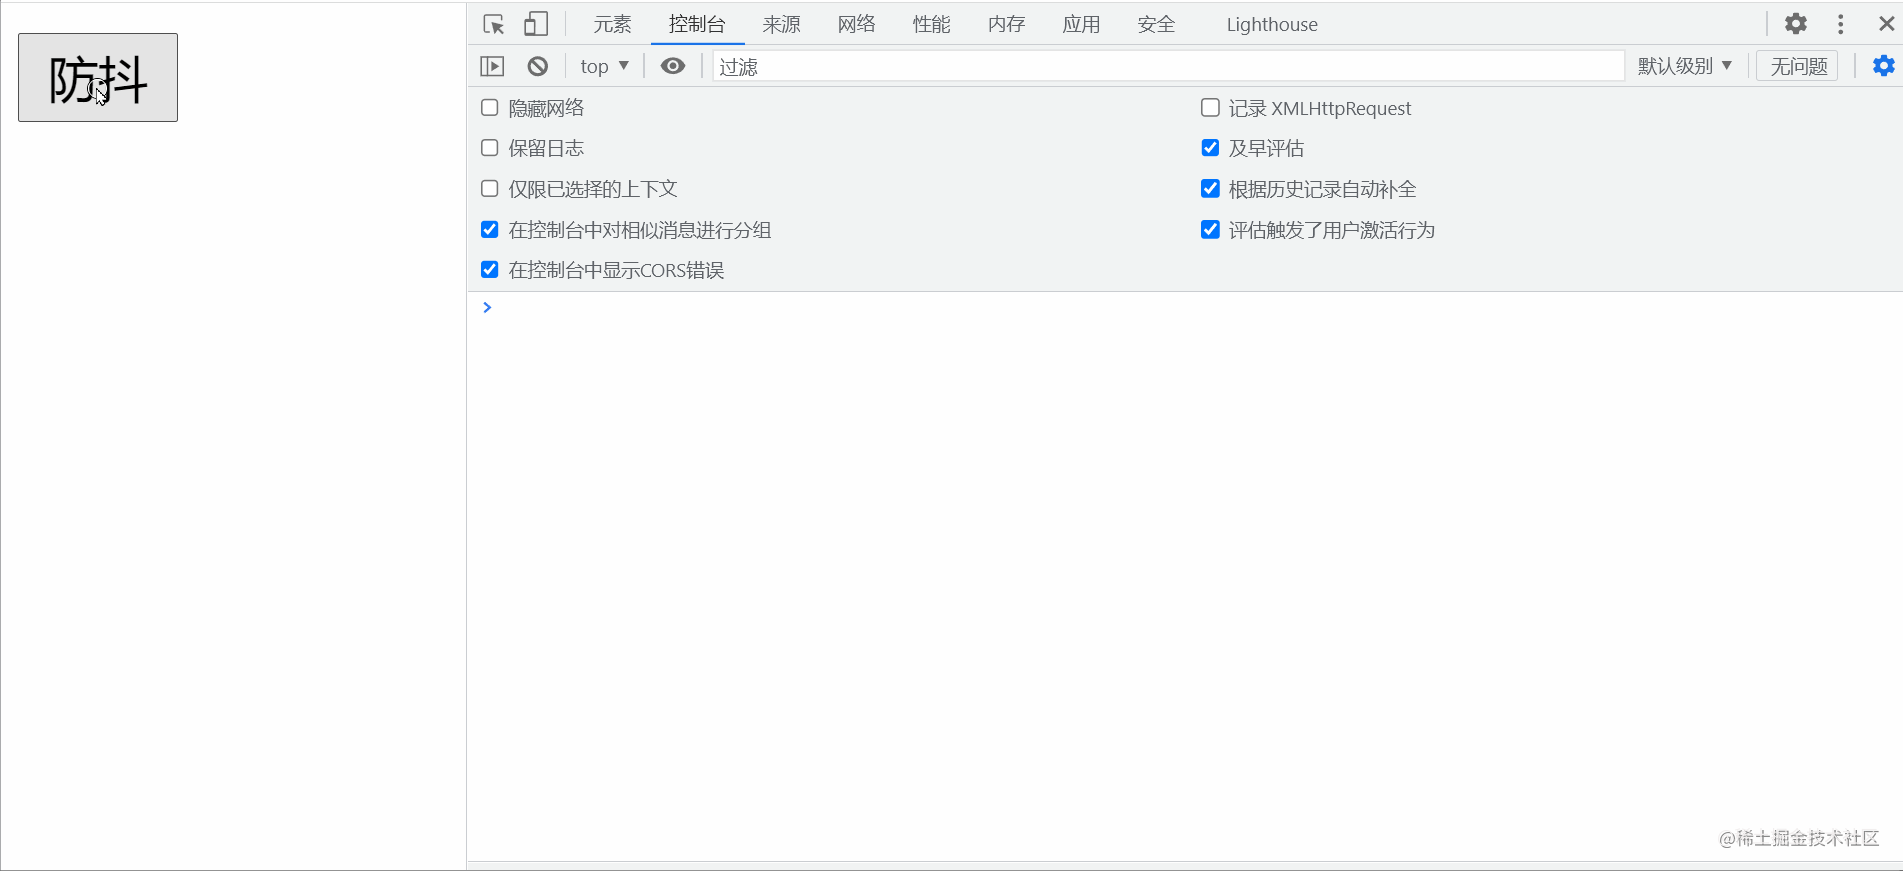Uncheck 评估触发了用户激活行为

[1210, 230]
